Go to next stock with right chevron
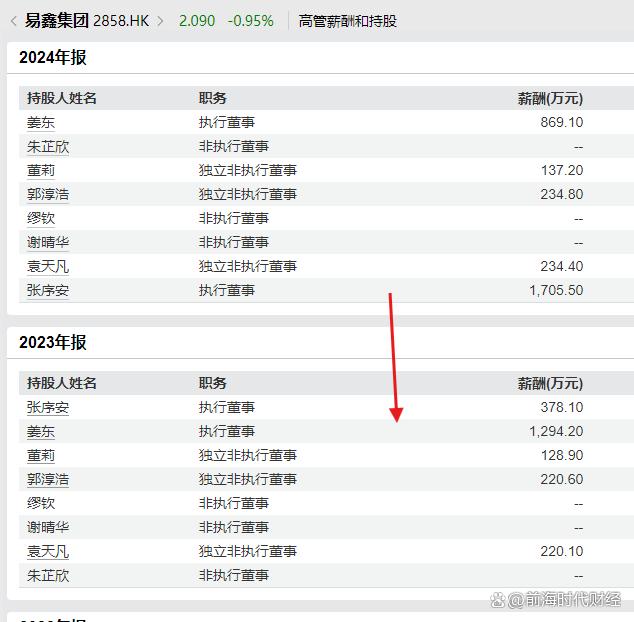The image size is (634, 622). [160, 21]
